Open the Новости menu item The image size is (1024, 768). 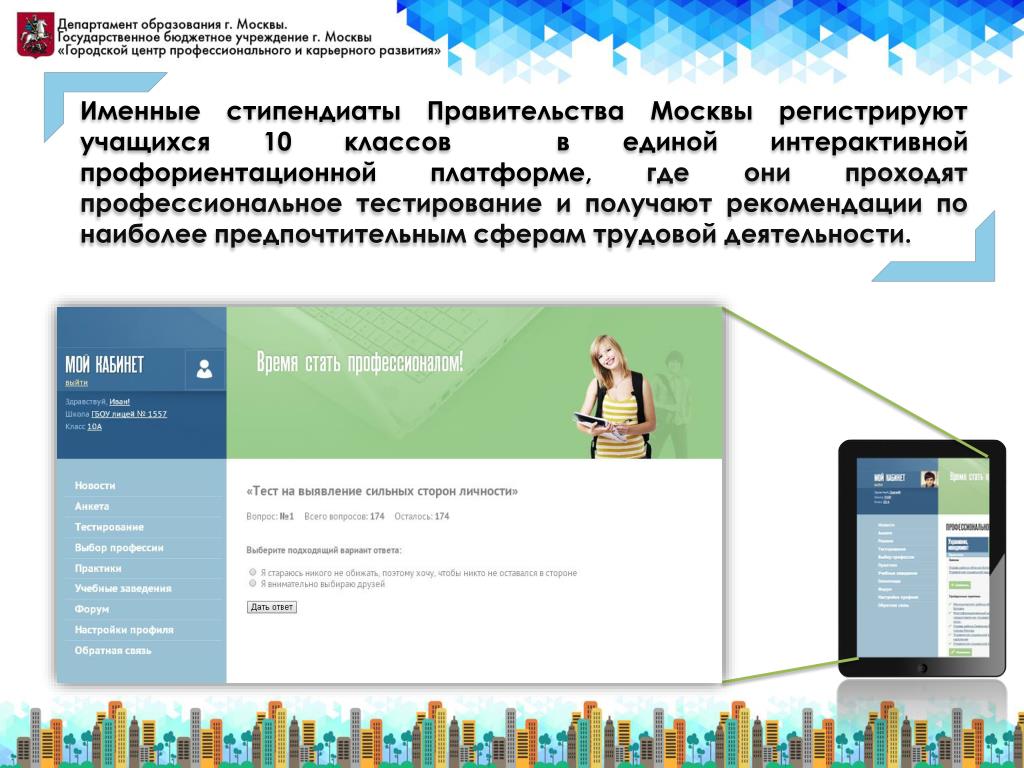click(x=95, y=485)
